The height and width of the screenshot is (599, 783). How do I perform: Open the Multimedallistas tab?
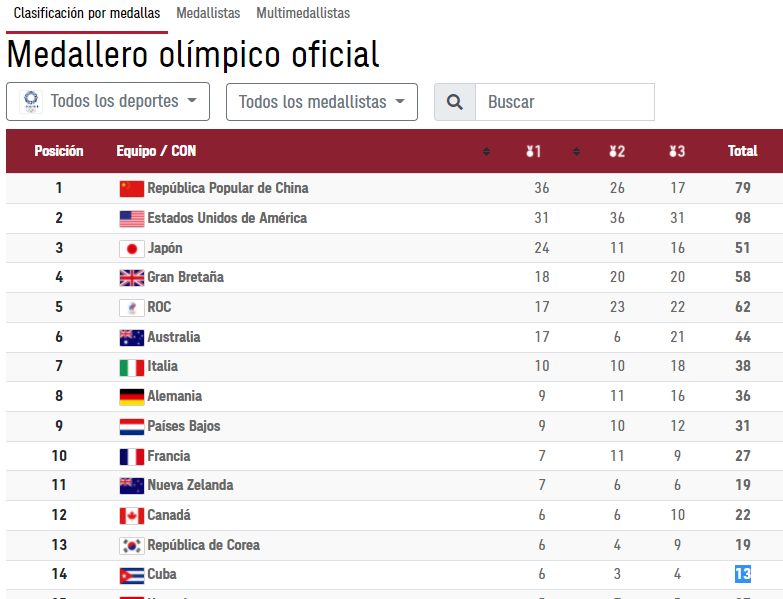303,14
